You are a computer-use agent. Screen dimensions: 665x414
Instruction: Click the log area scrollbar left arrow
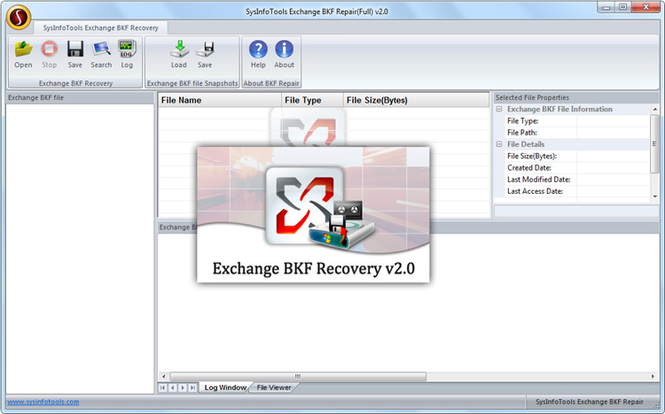[x=164, y=376]
